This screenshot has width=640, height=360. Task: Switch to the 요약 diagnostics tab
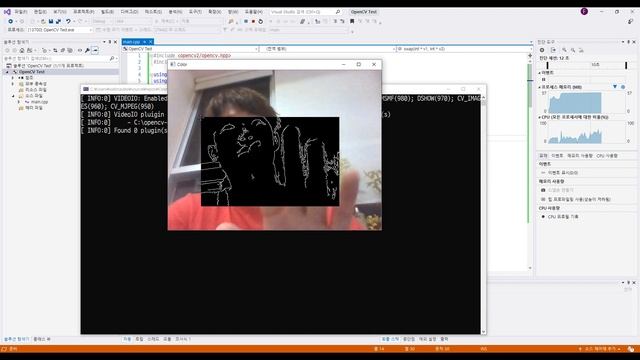(543, 156)
